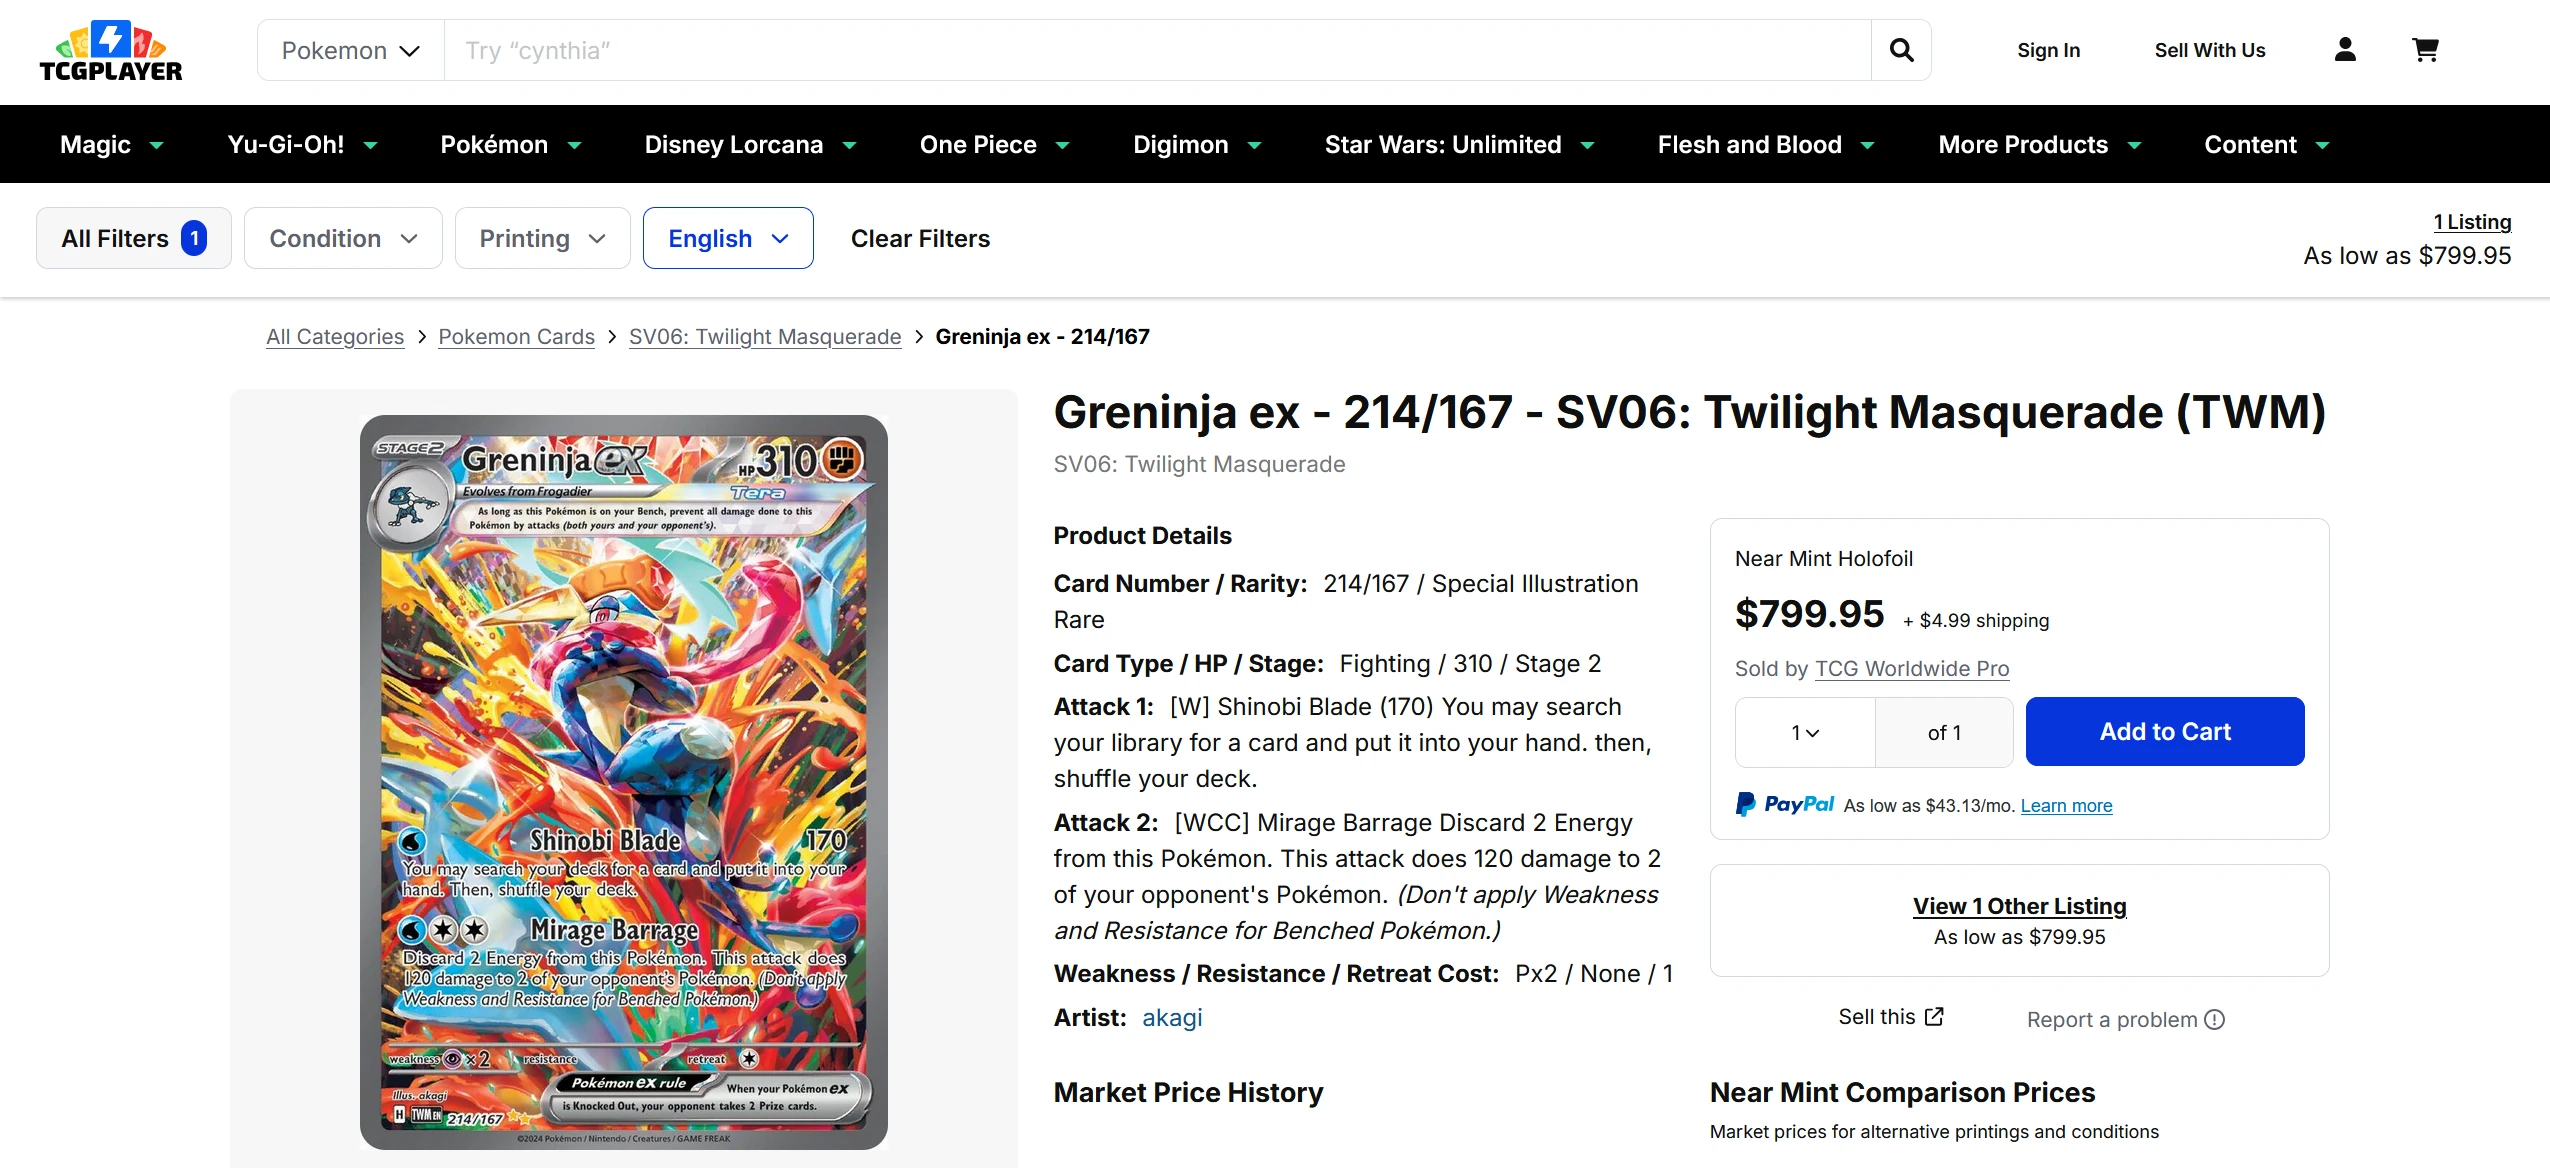Click the Sell this external link icon
The image size is (2550, 1168).
1935,1017
